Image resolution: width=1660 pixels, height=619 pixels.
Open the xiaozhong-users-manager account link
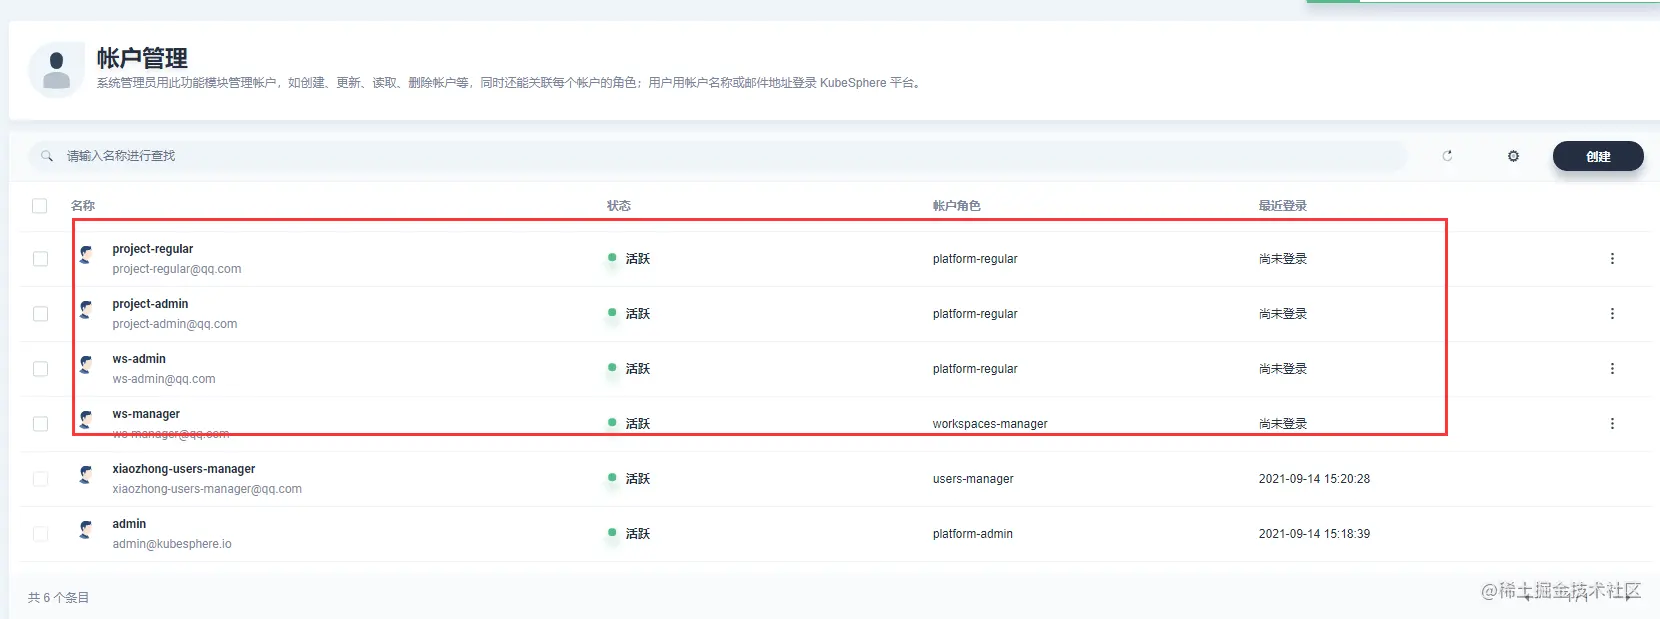coord(184,469)
